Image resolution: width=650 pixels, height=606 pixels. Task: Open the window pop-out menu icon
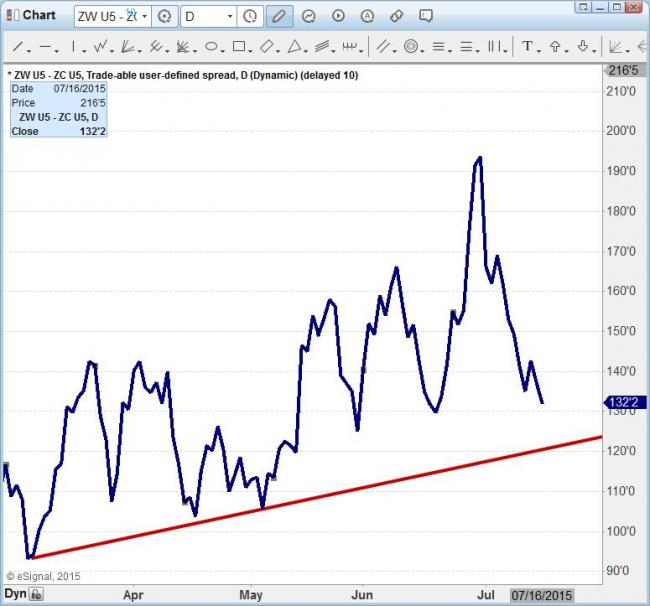pyautogui.click(x=583, y=7)
